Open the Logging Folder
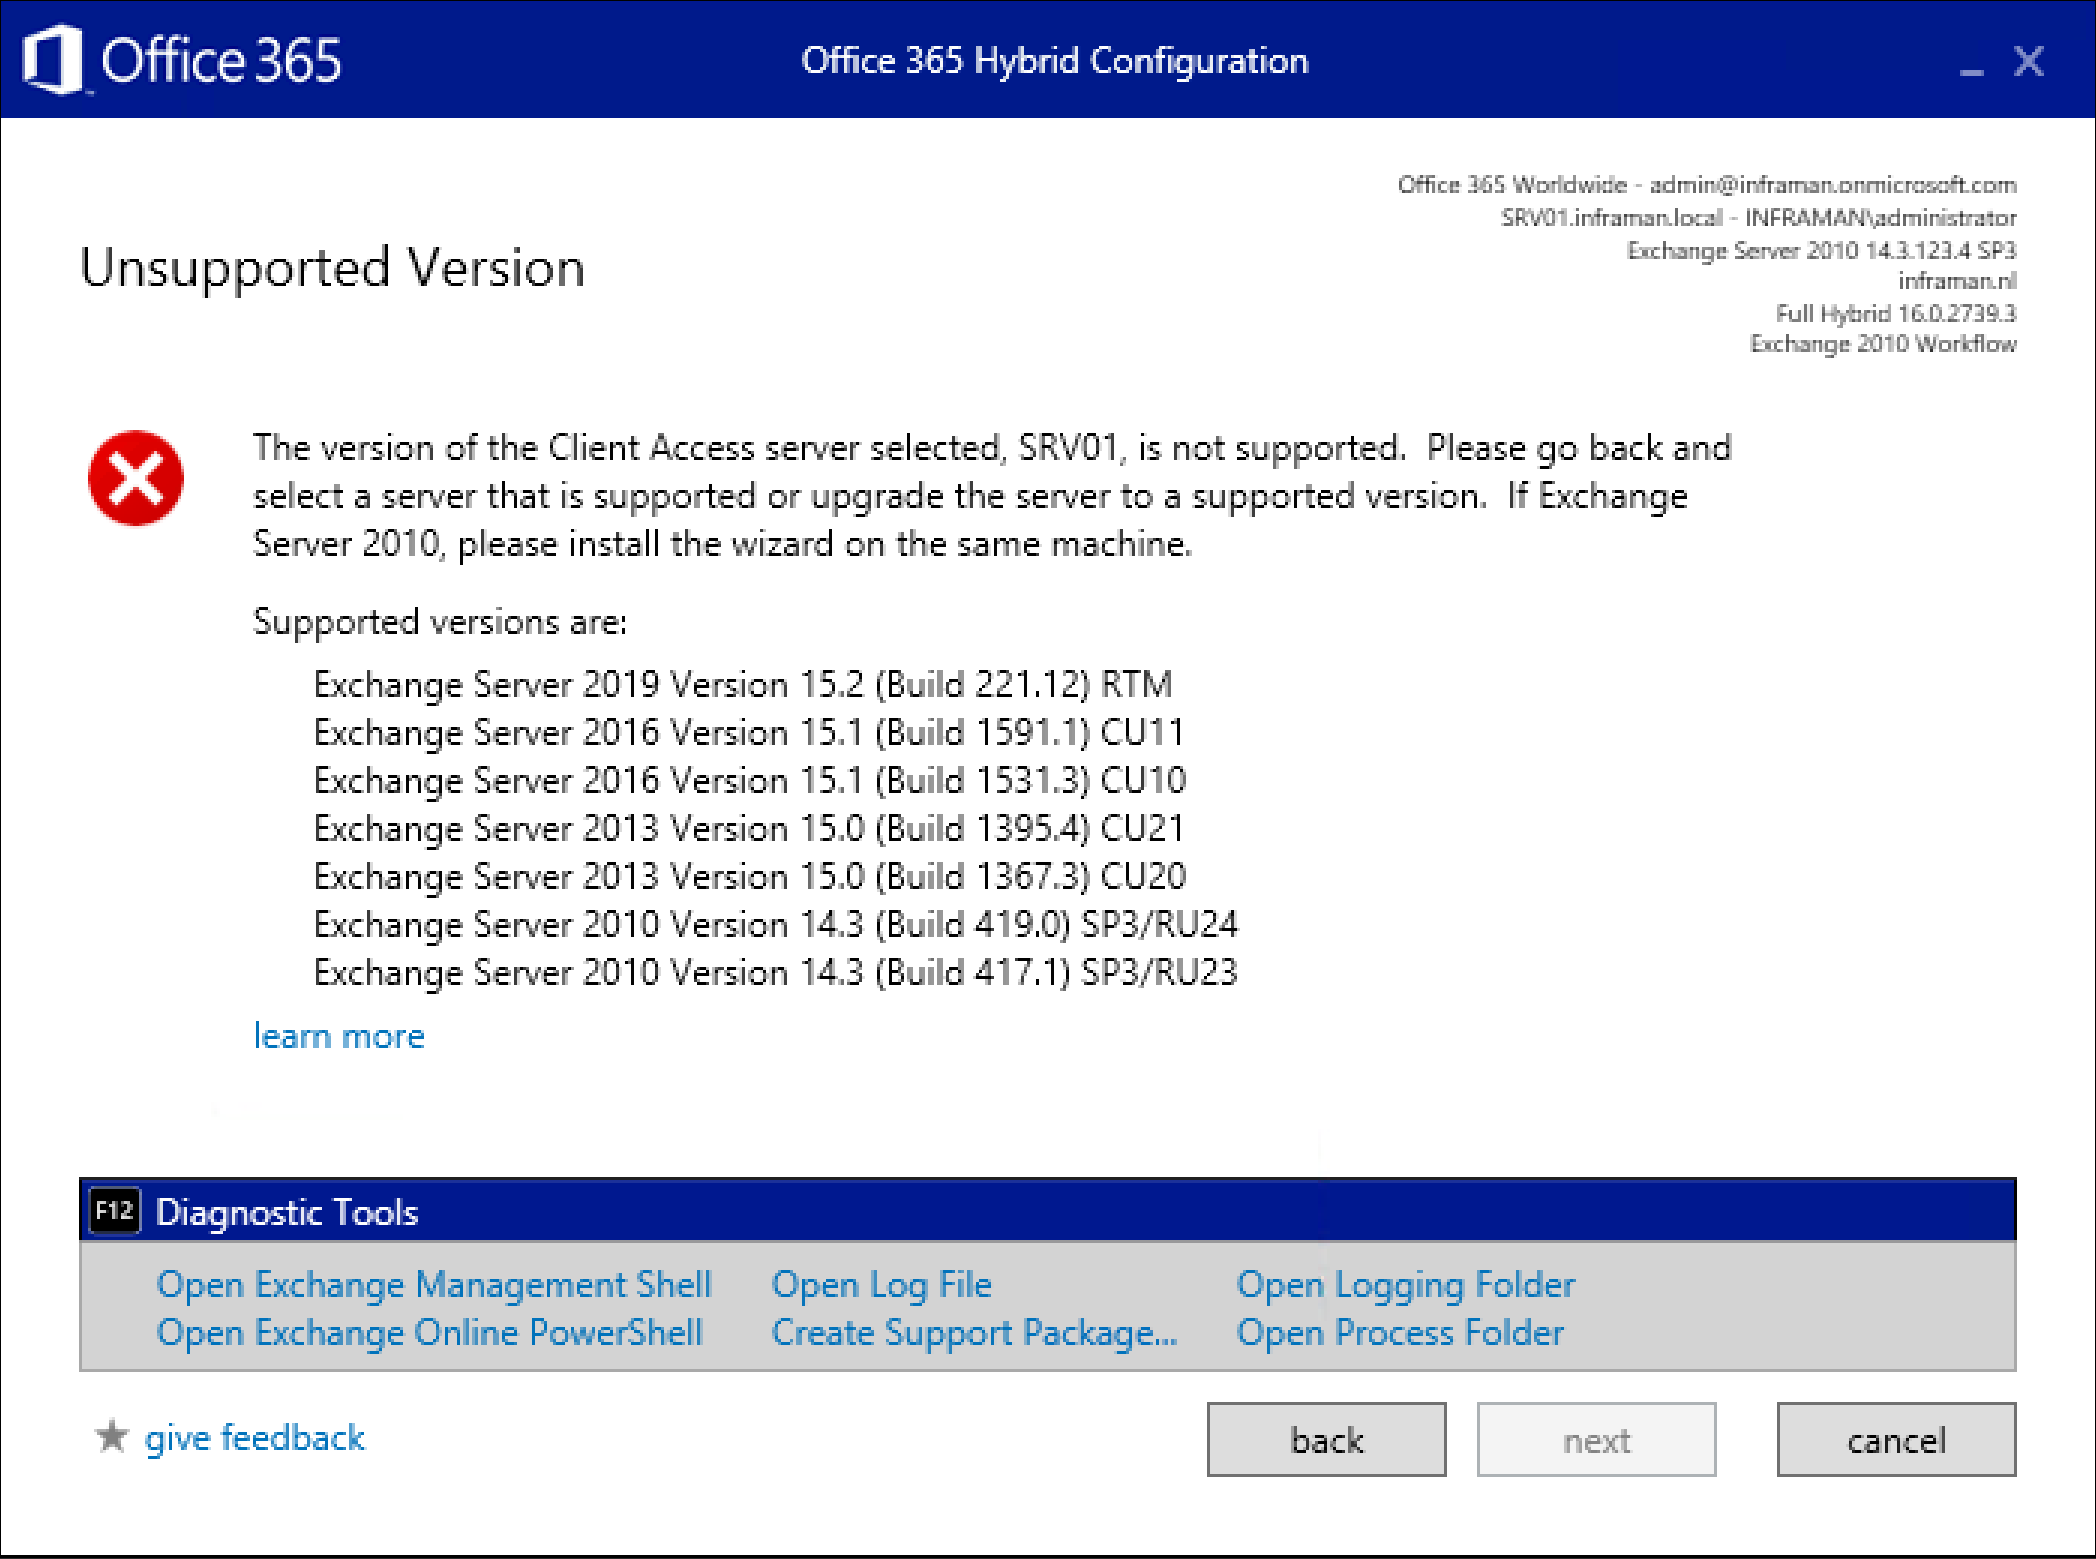This screenshot has width=2096, height=1559. tap(1405, 1284)
